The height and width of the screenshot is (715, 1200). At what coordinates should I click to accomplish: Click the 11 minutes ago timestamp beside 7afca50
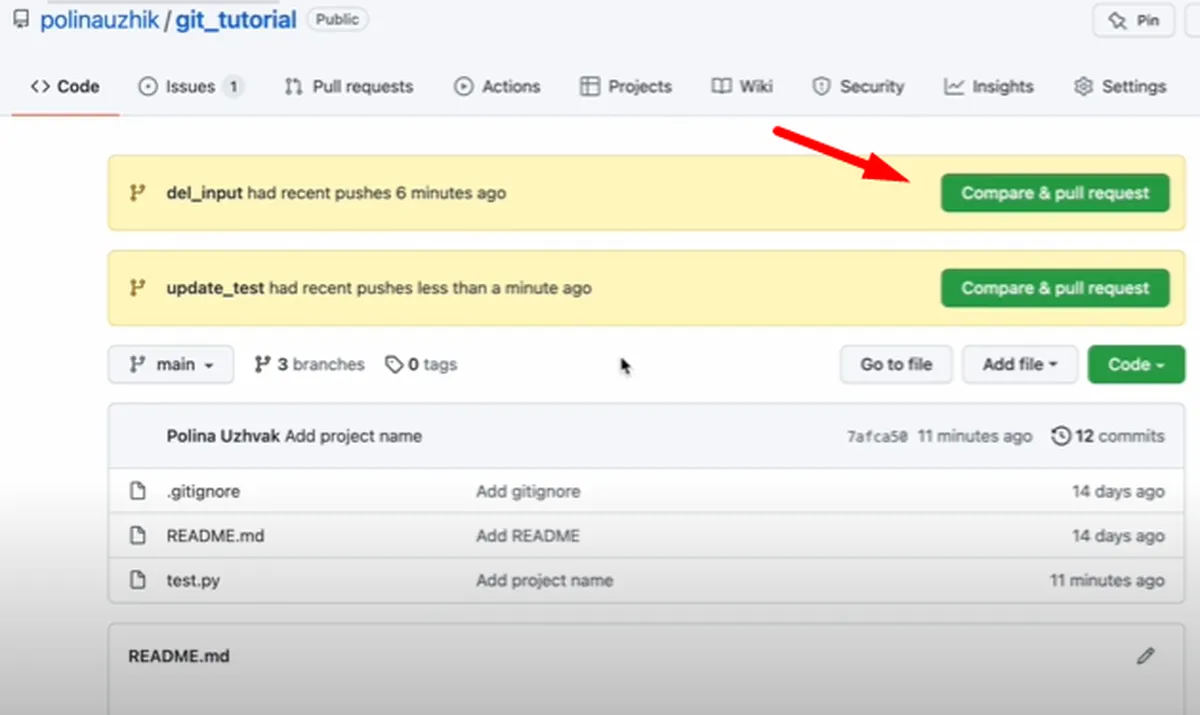[975, 436]
